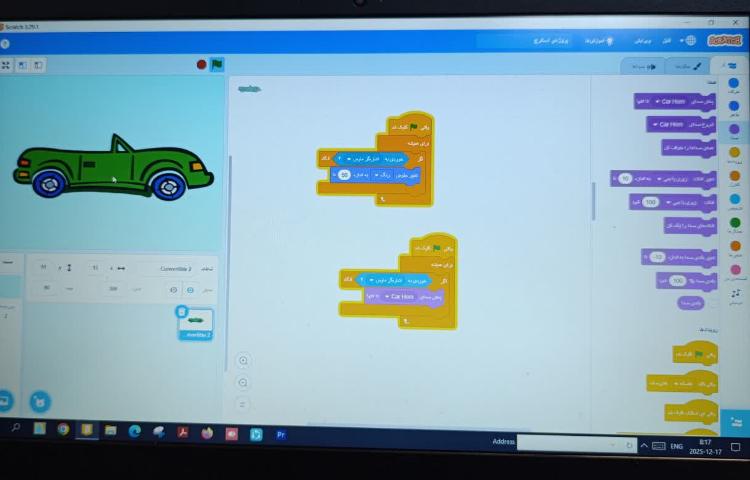
Task: Open the globe language selector
Action: pyautogui.click(x=689, y=41)
